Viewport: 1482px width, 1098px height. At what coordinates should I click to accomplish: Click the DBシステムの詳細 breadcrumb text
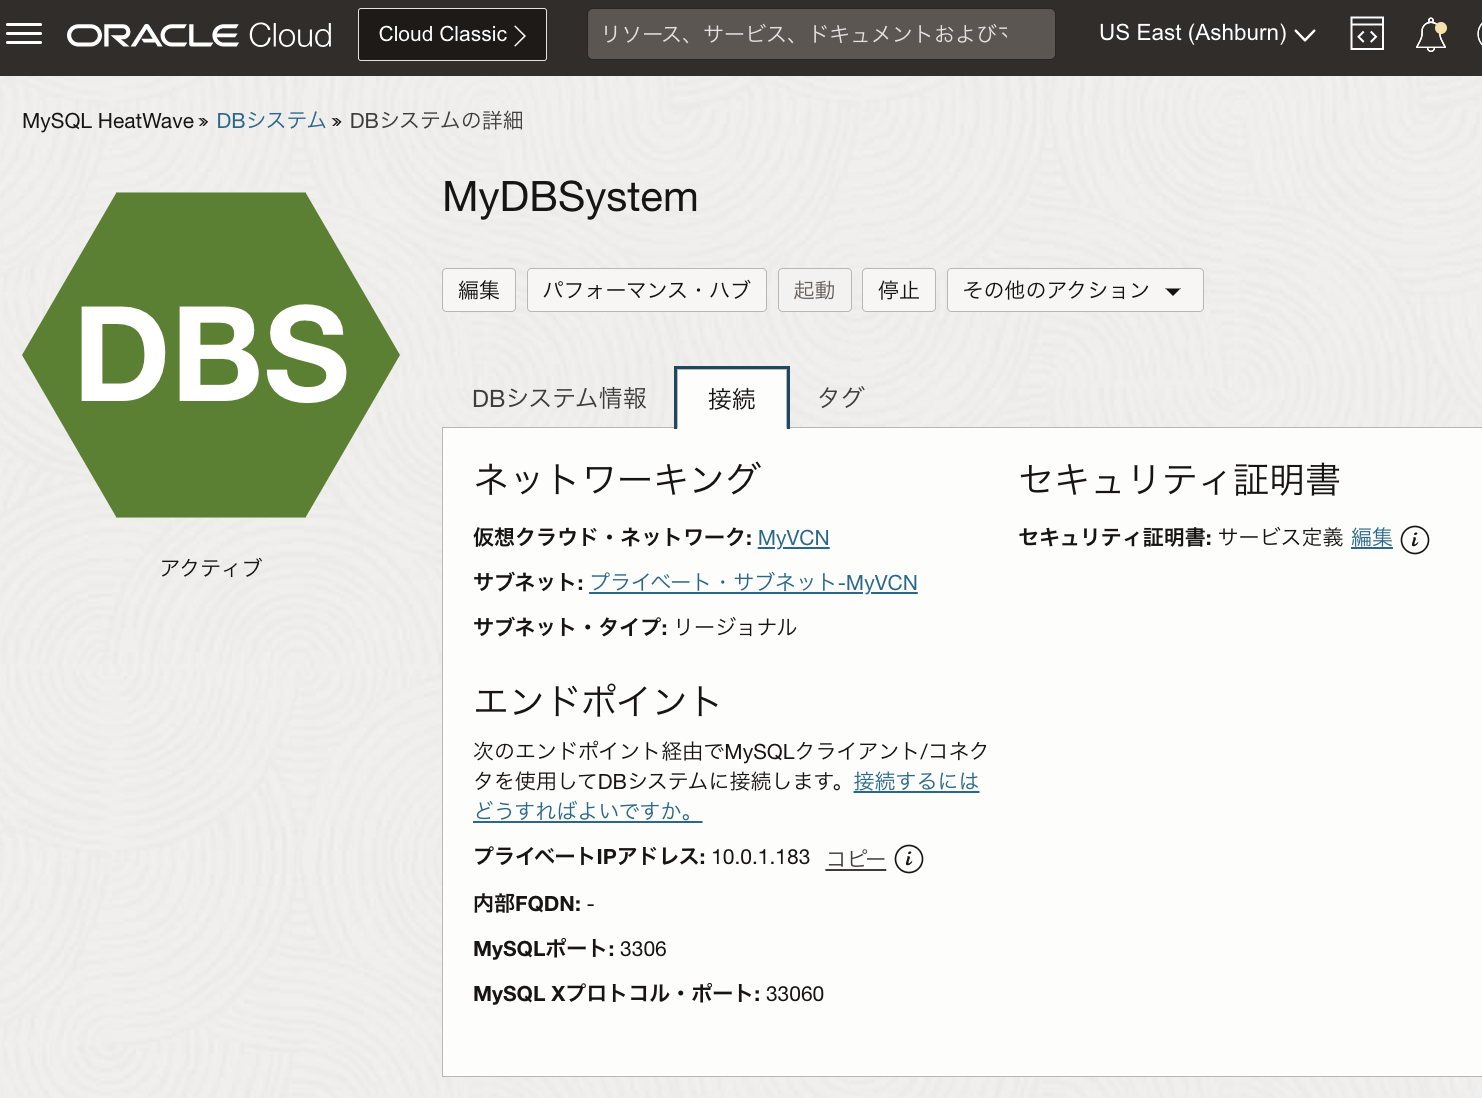pyautogui.click(x=436, y=120)
